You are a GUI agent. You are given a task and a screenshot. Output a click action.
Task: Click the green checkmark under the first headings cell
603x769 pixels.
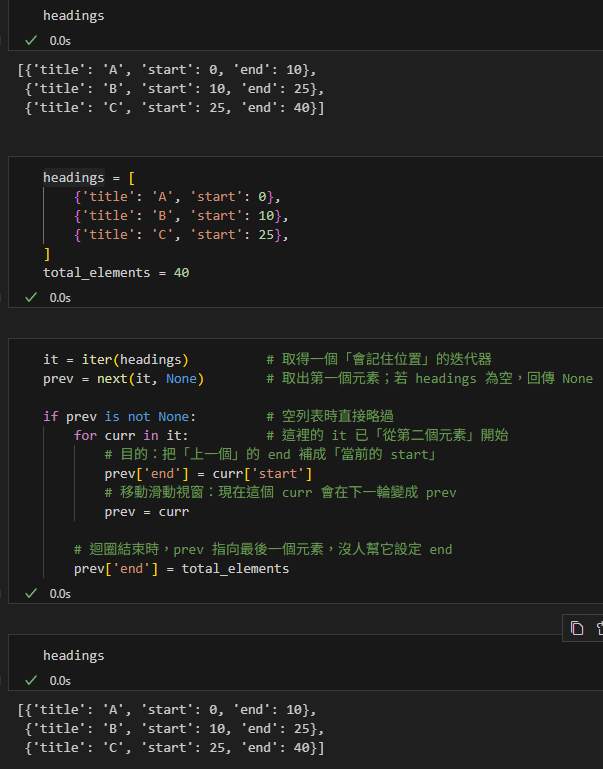tap(31, 41)
